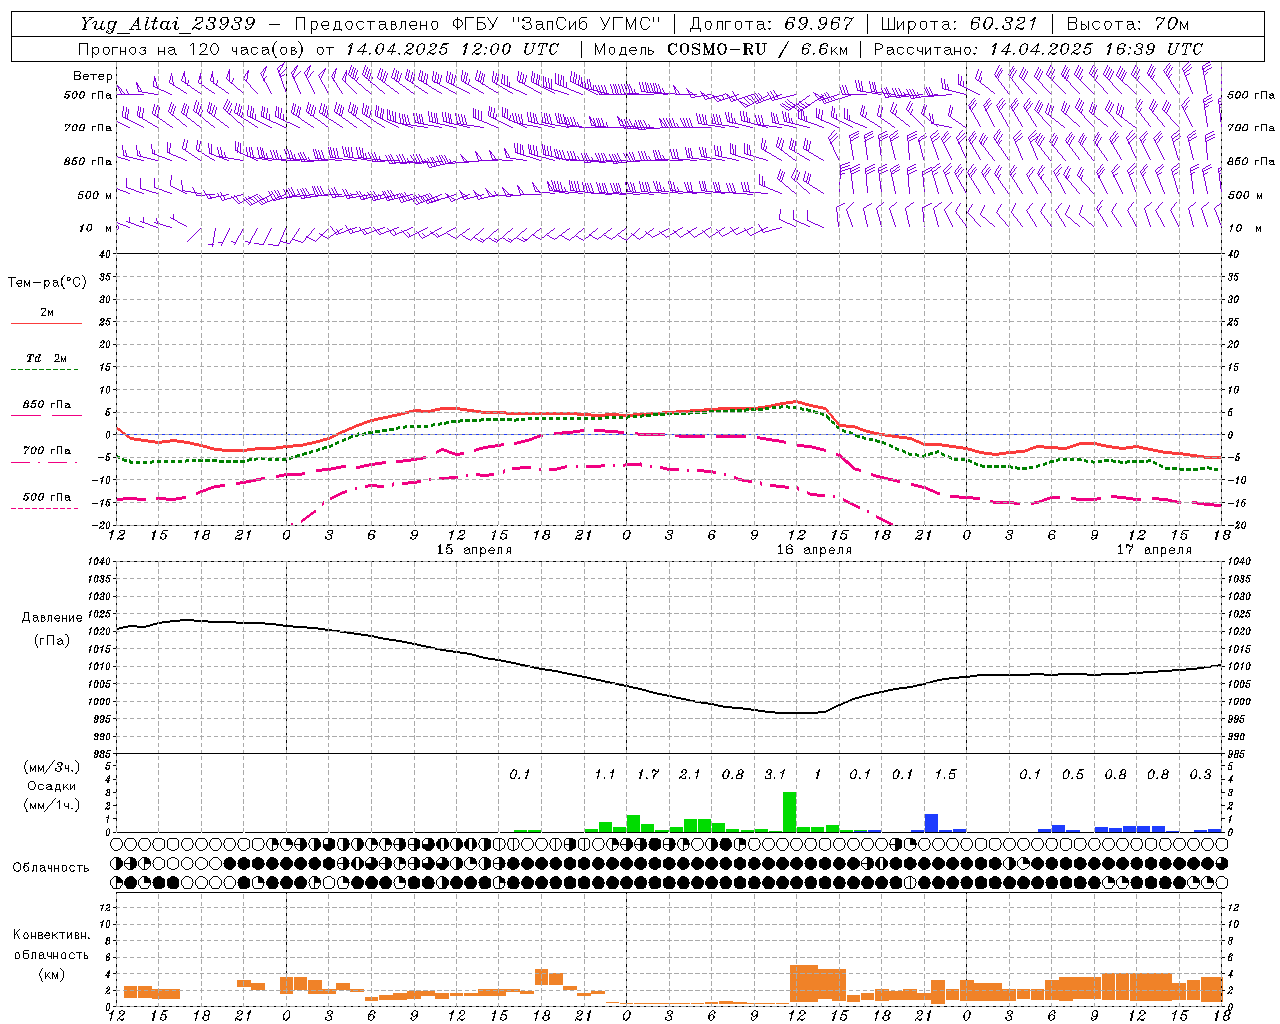Click the '(мм/1ч.)' precipitation unit label
This screenshot has width=1280, height=1024.
51,805
